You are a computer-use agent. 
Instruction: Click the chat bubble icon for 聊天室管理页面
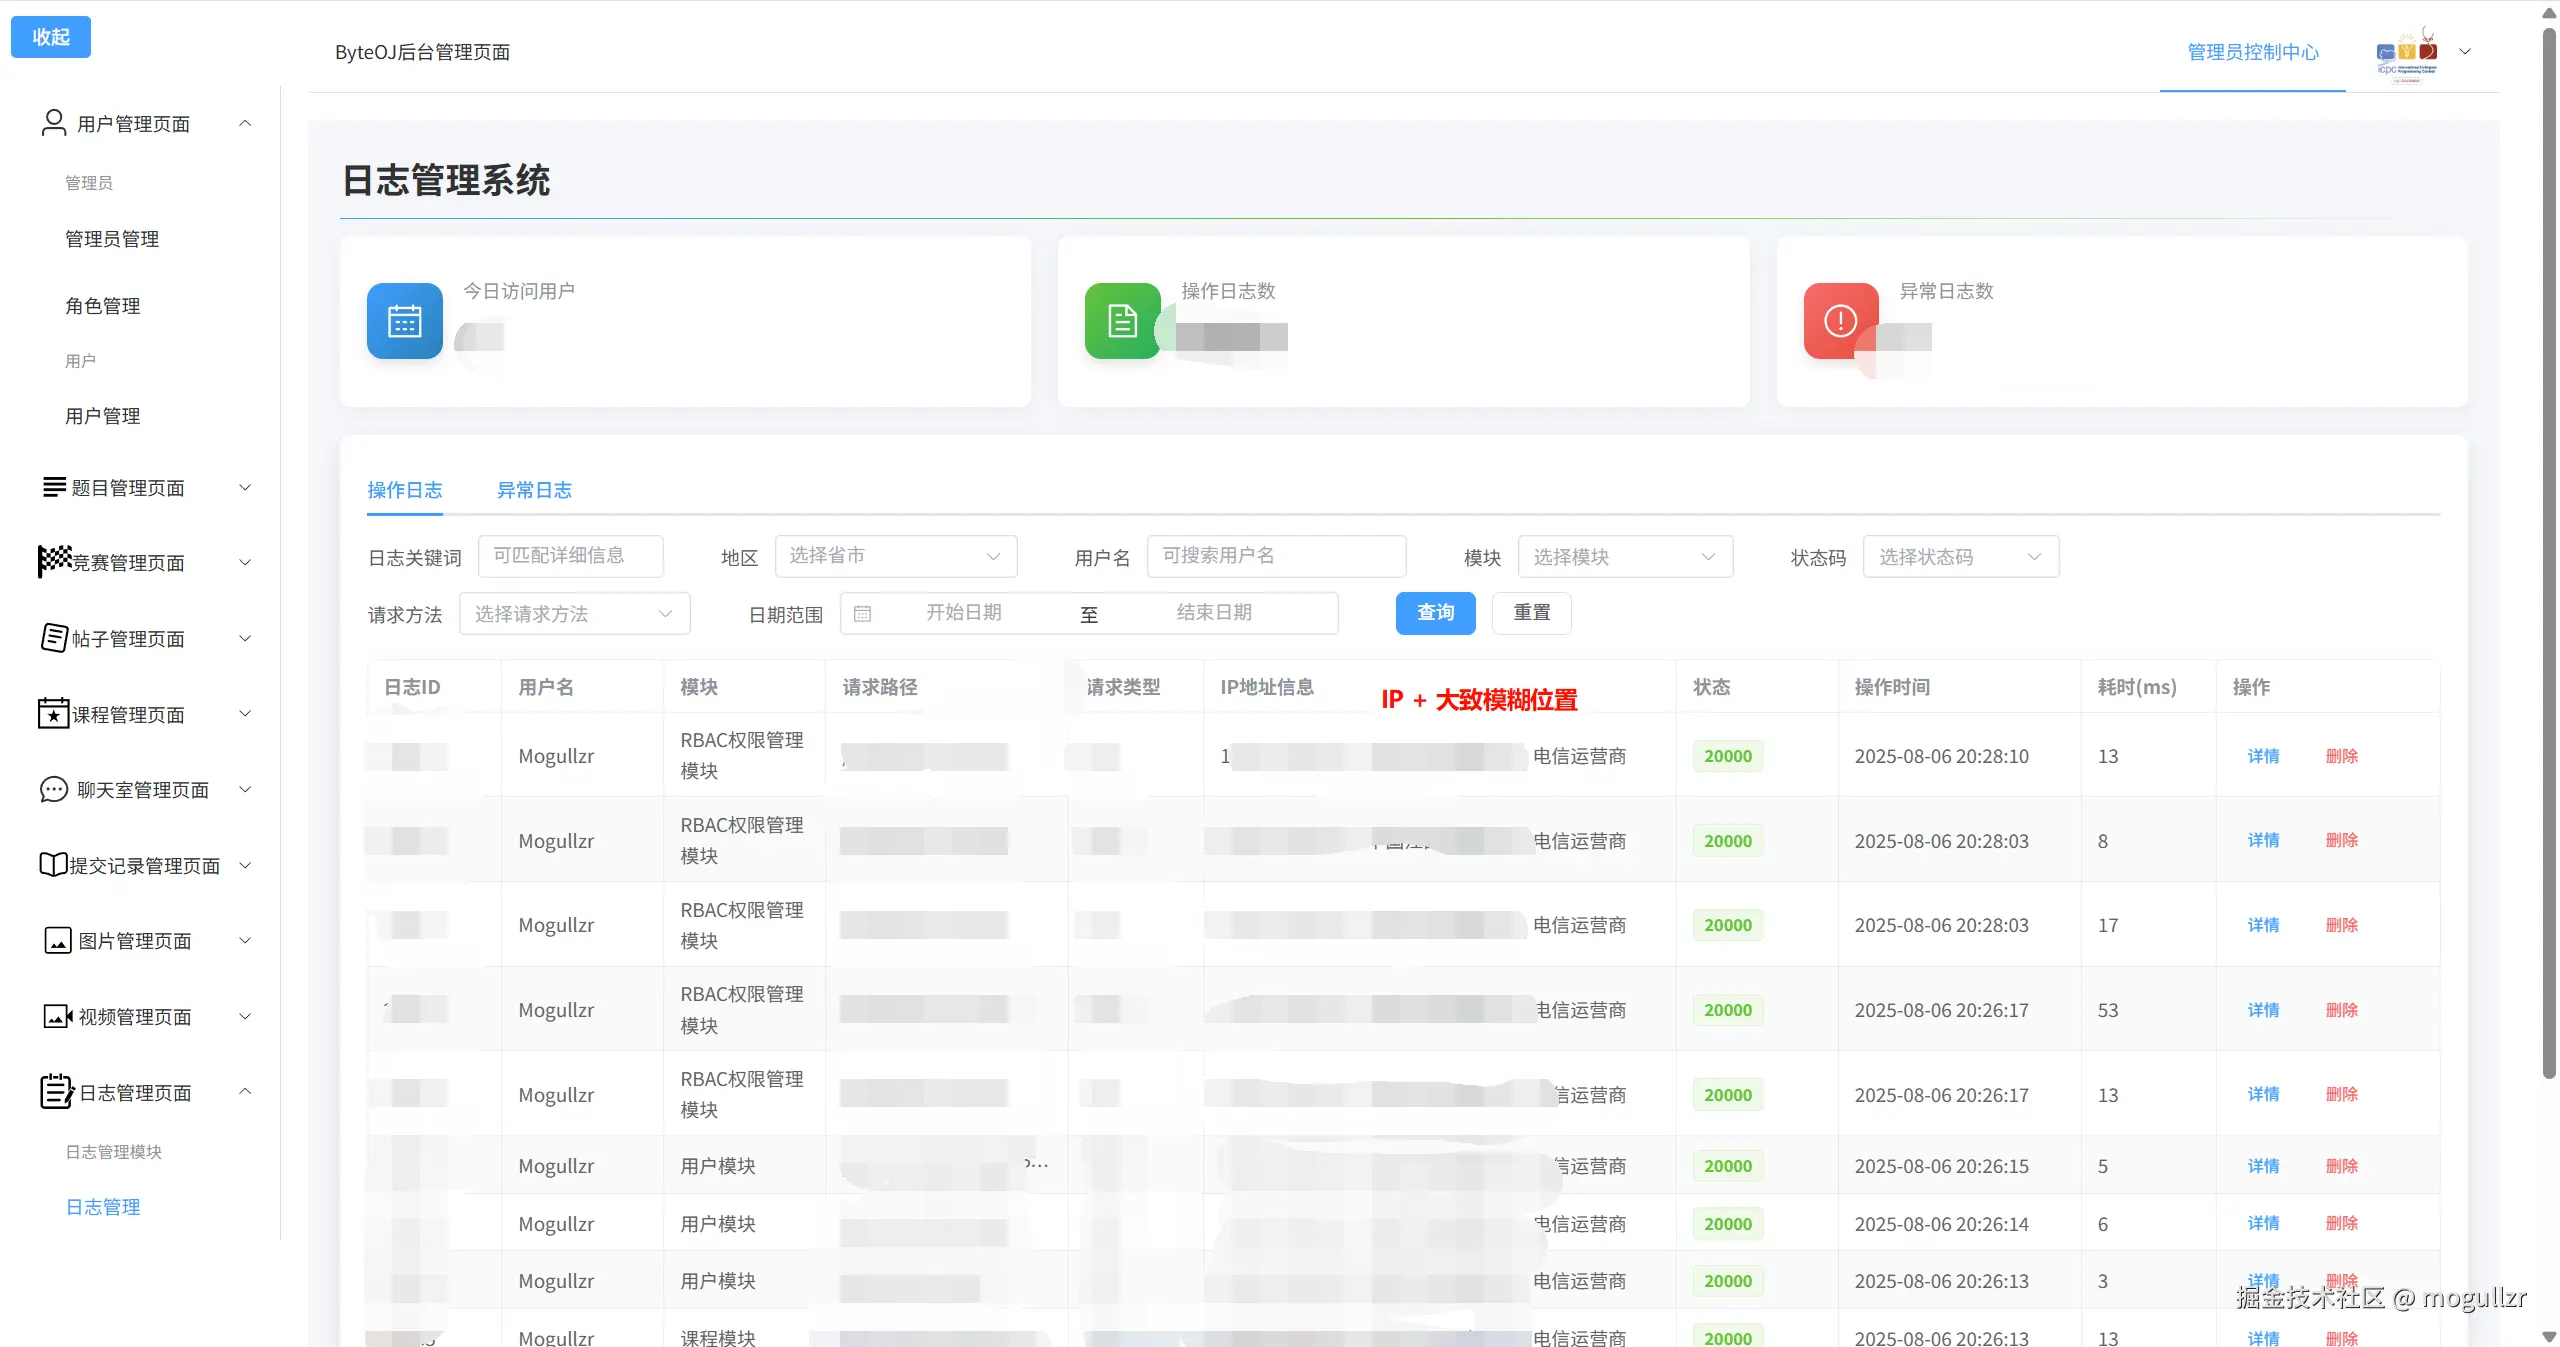tap(54, 790)
